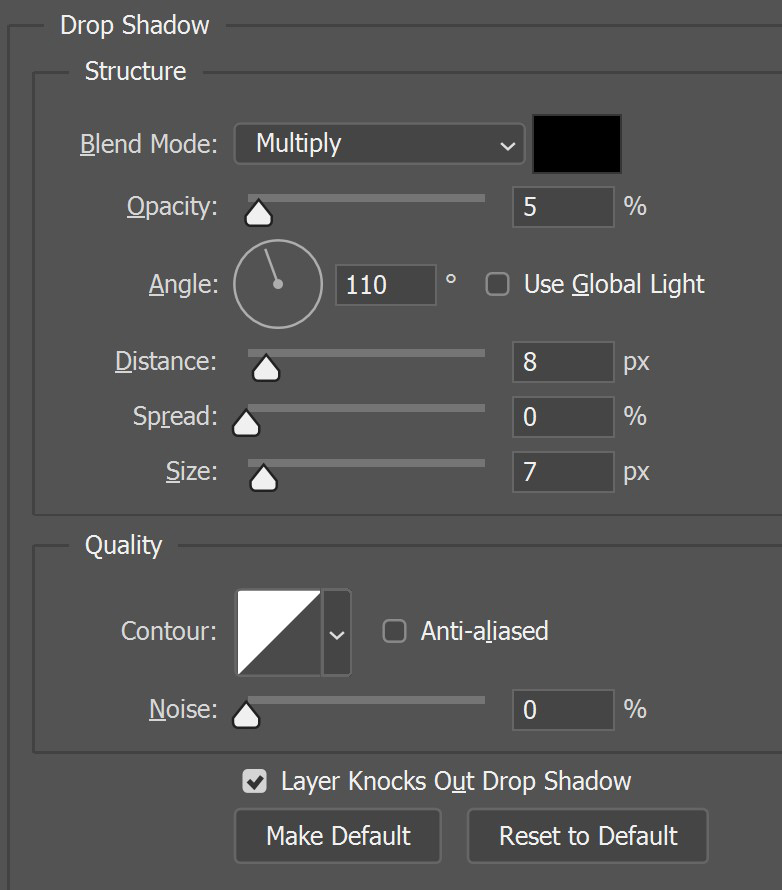Click the black shadow color swatch
Image resolution: width=782 pixels, height=890 pixels.
[577, 144]
